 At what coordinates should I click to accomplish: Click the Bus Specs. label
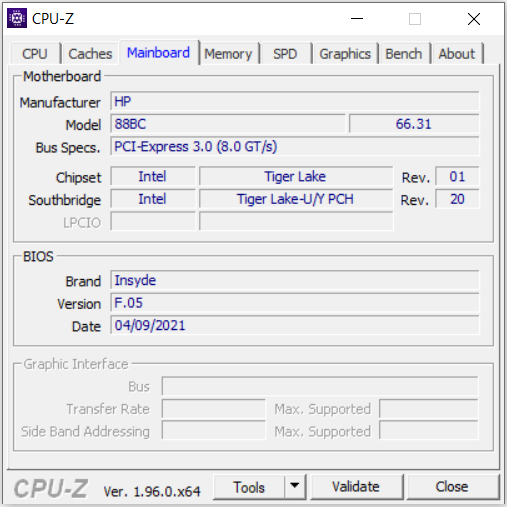68,148
